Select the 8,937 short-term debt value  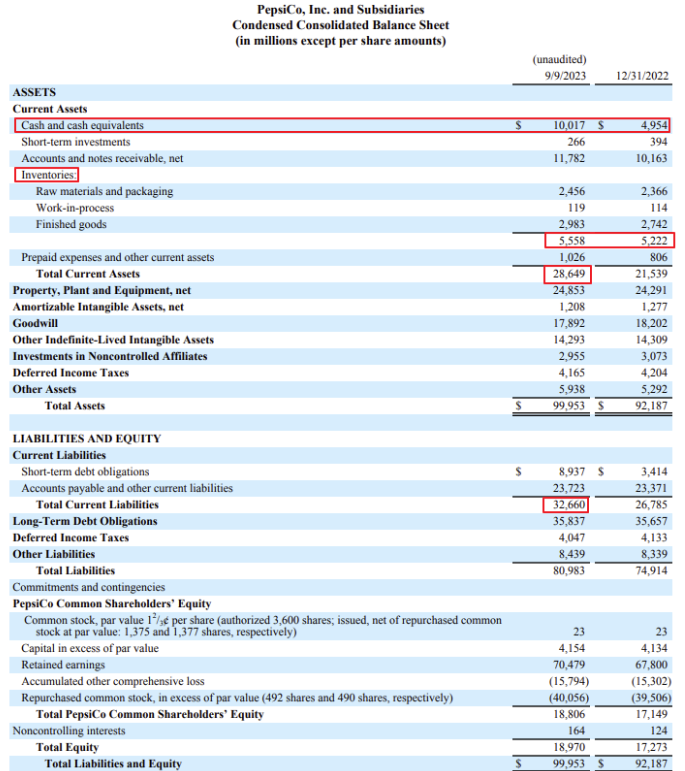click(571, 472)
